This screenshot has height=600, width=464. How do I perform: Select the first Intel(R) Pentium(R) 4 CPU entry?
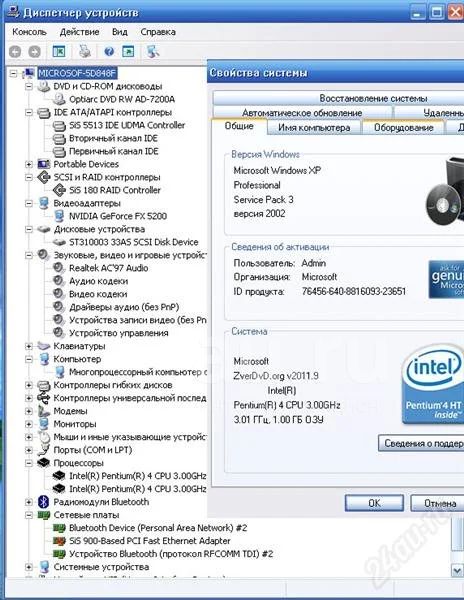click(137, 476)
